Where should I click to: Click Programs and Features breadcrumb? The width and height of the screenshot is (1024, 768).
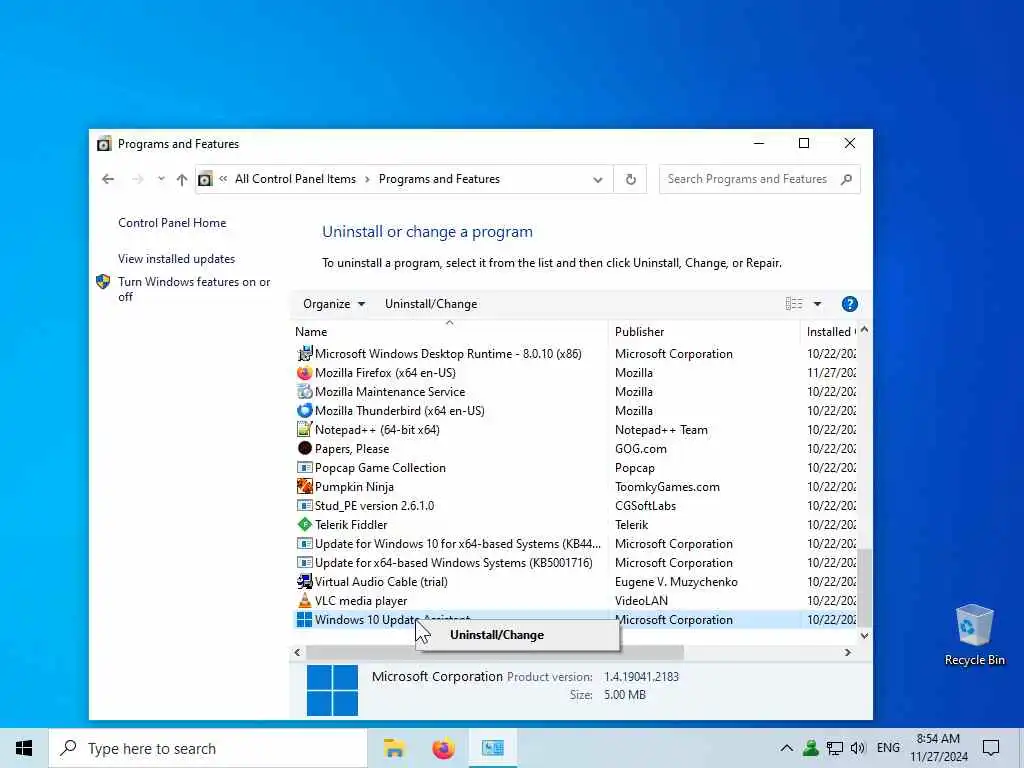click(439, 179)
